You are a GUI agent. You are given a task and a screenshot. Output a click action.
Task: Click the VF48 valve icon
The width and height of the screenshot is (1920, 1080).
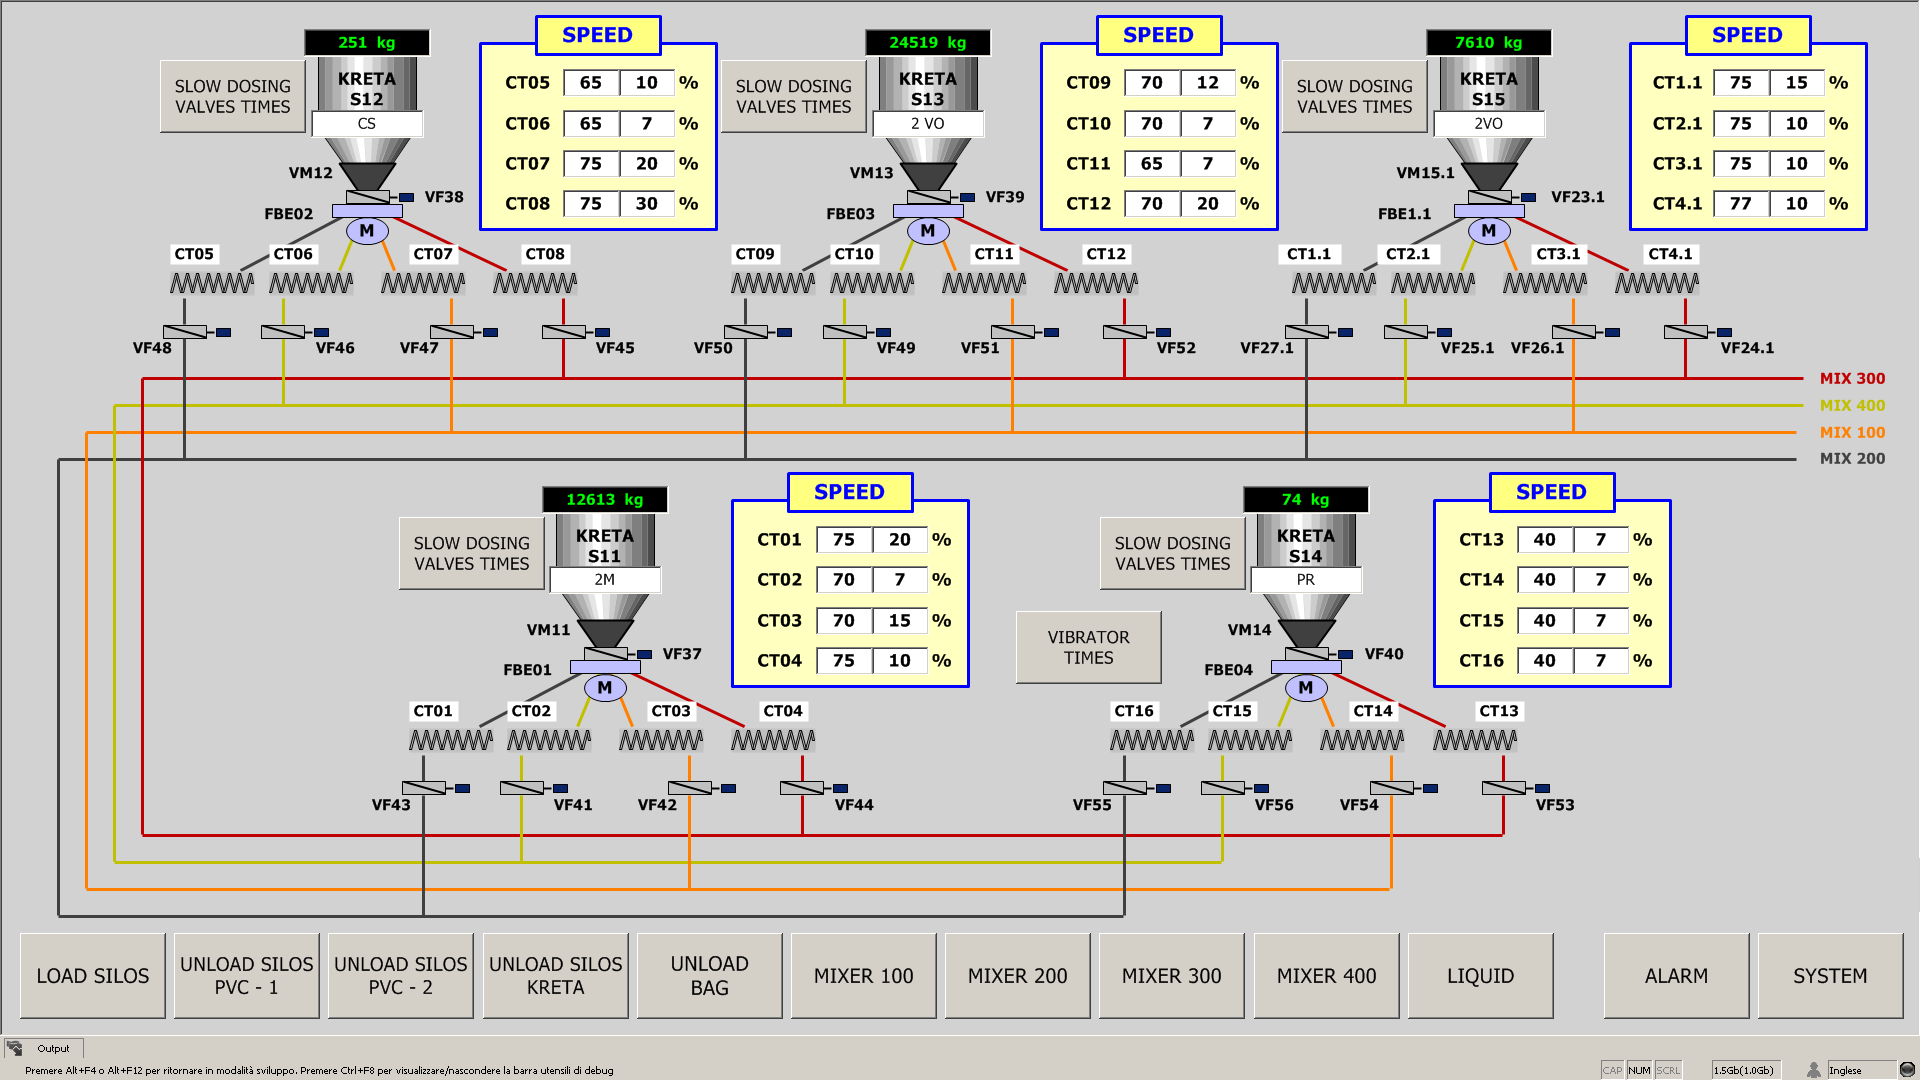click(x=185, y=332)
